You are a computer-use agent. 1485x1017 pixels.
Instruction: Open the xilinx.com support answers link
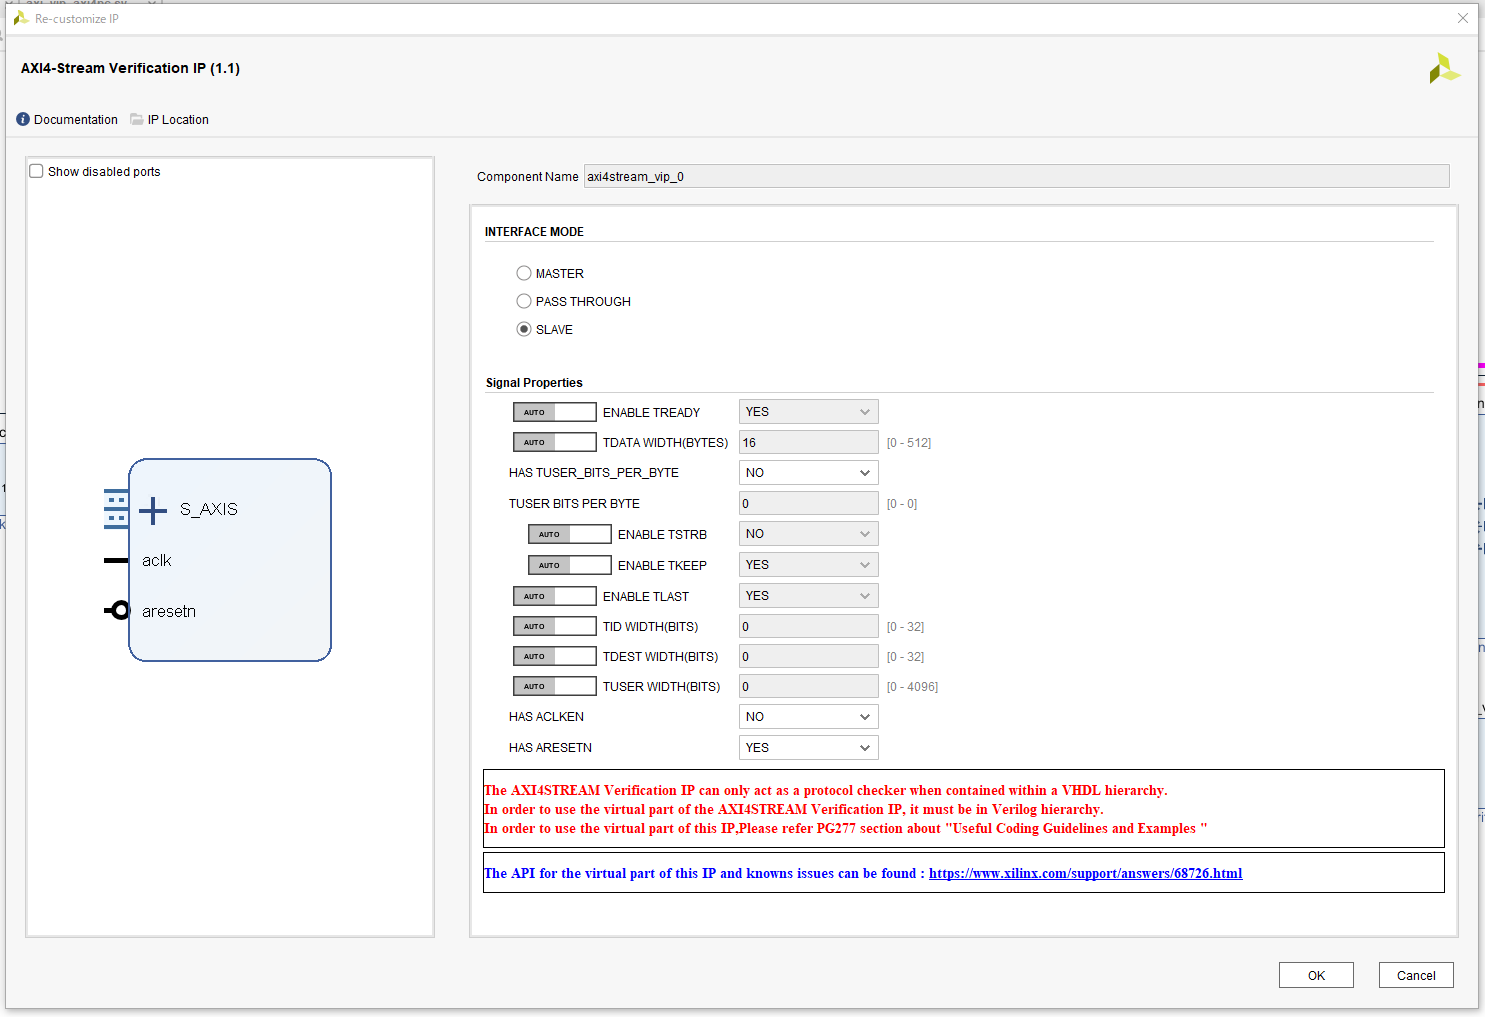click(1085, 873)
